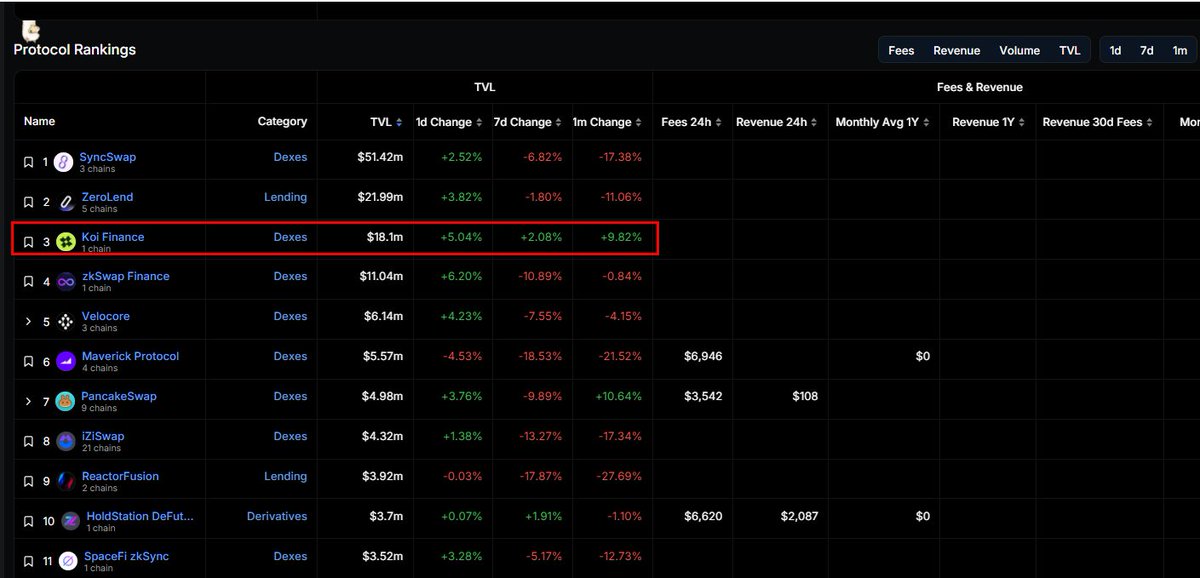Switch to the 1d timeframe

1115,50
